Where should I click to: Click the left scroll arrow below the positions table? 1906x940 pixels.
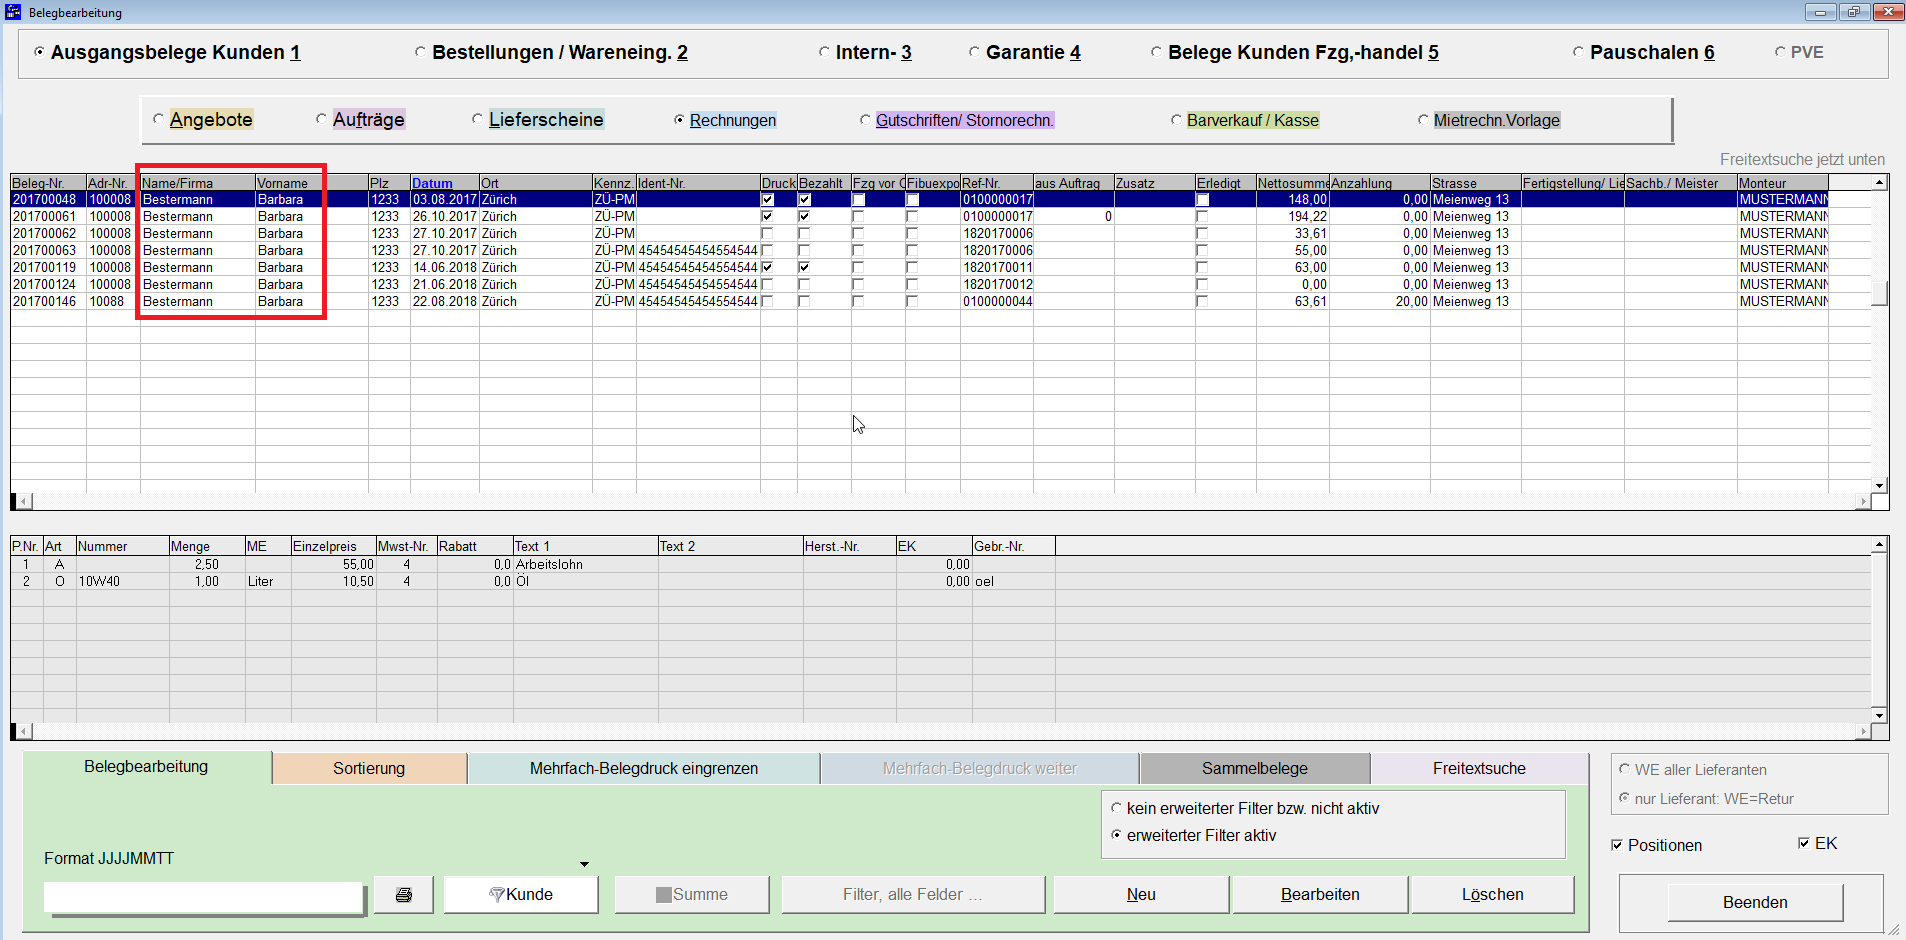[23, 731]
